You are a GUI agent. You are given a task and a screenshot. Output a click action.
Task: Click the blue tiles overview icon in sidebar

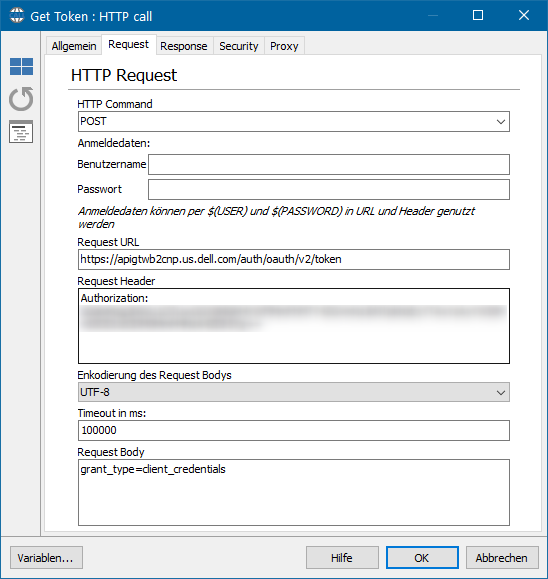21,66
